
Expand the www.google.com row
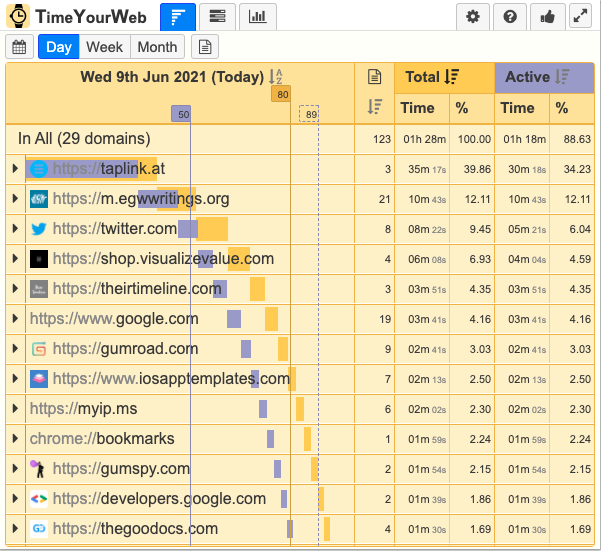tap(15, 318)
